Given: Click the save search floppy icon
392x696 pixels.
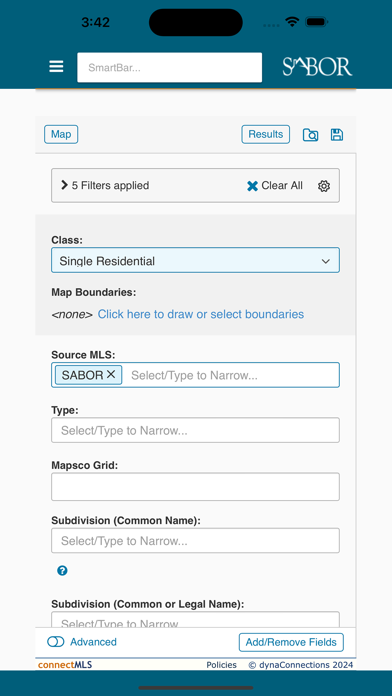Looking at the screenshot, I should click(x=337, y=134).
